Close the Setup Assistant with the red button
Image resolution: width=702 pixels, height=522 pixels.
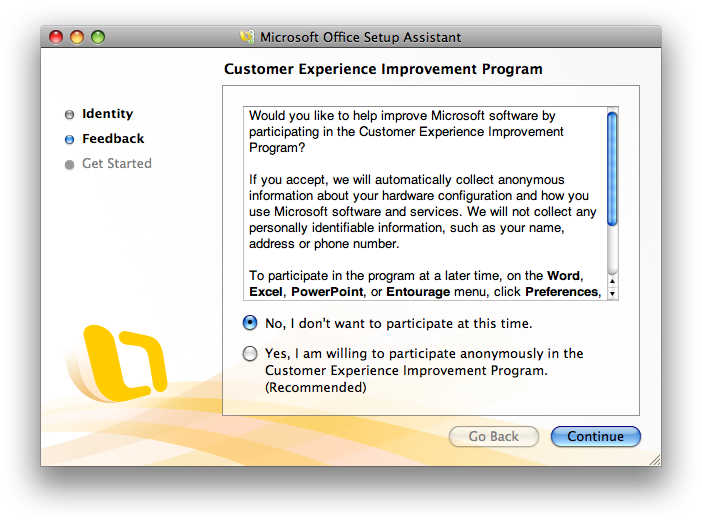[x=56, y=37]
